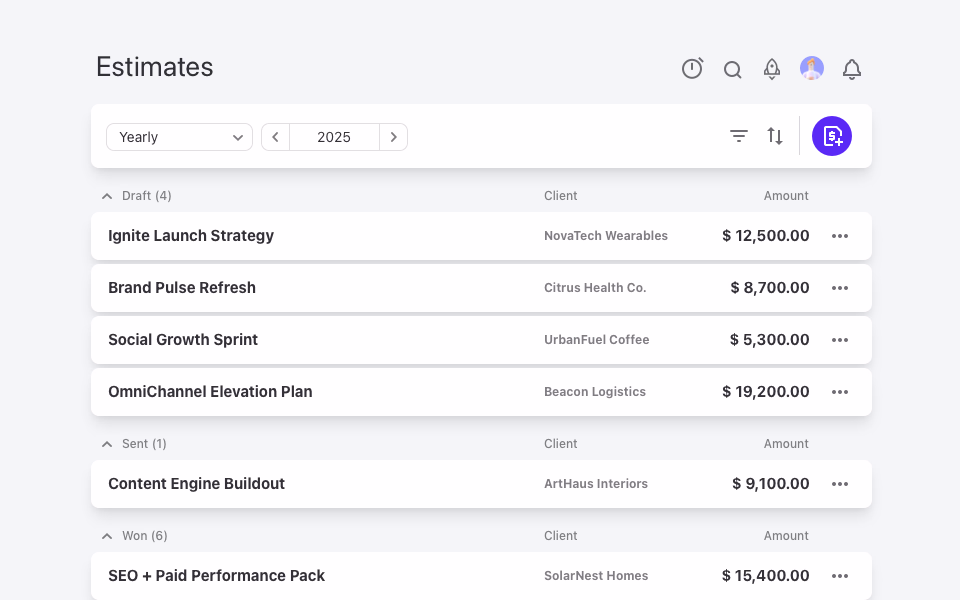Open more options for Social Growth Sprint
The width and height of the screenshot is (960, 600).
coord(840,340)
